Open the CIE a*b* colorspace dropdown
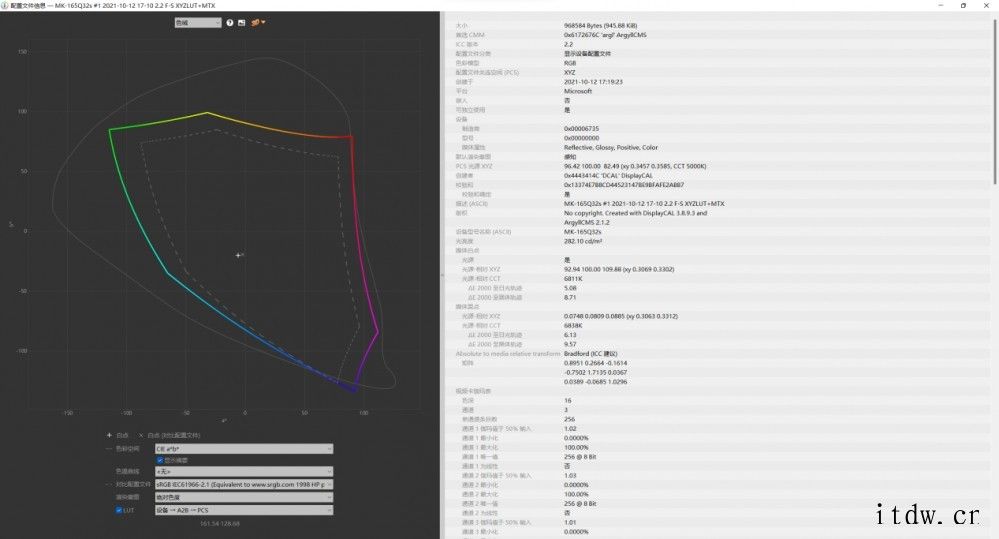999x539 pixels. coord(244,449)
